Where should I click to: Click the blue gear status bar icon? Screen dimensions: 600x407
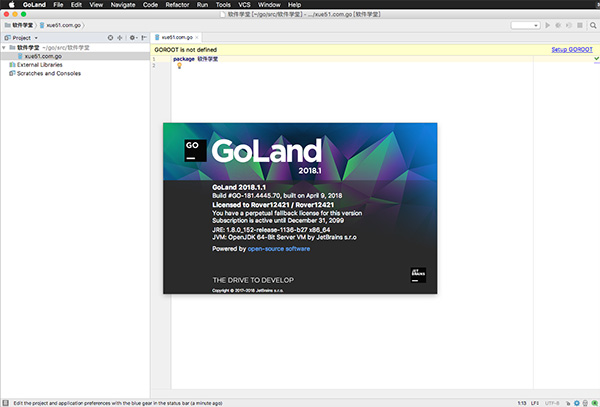point(577,403)
